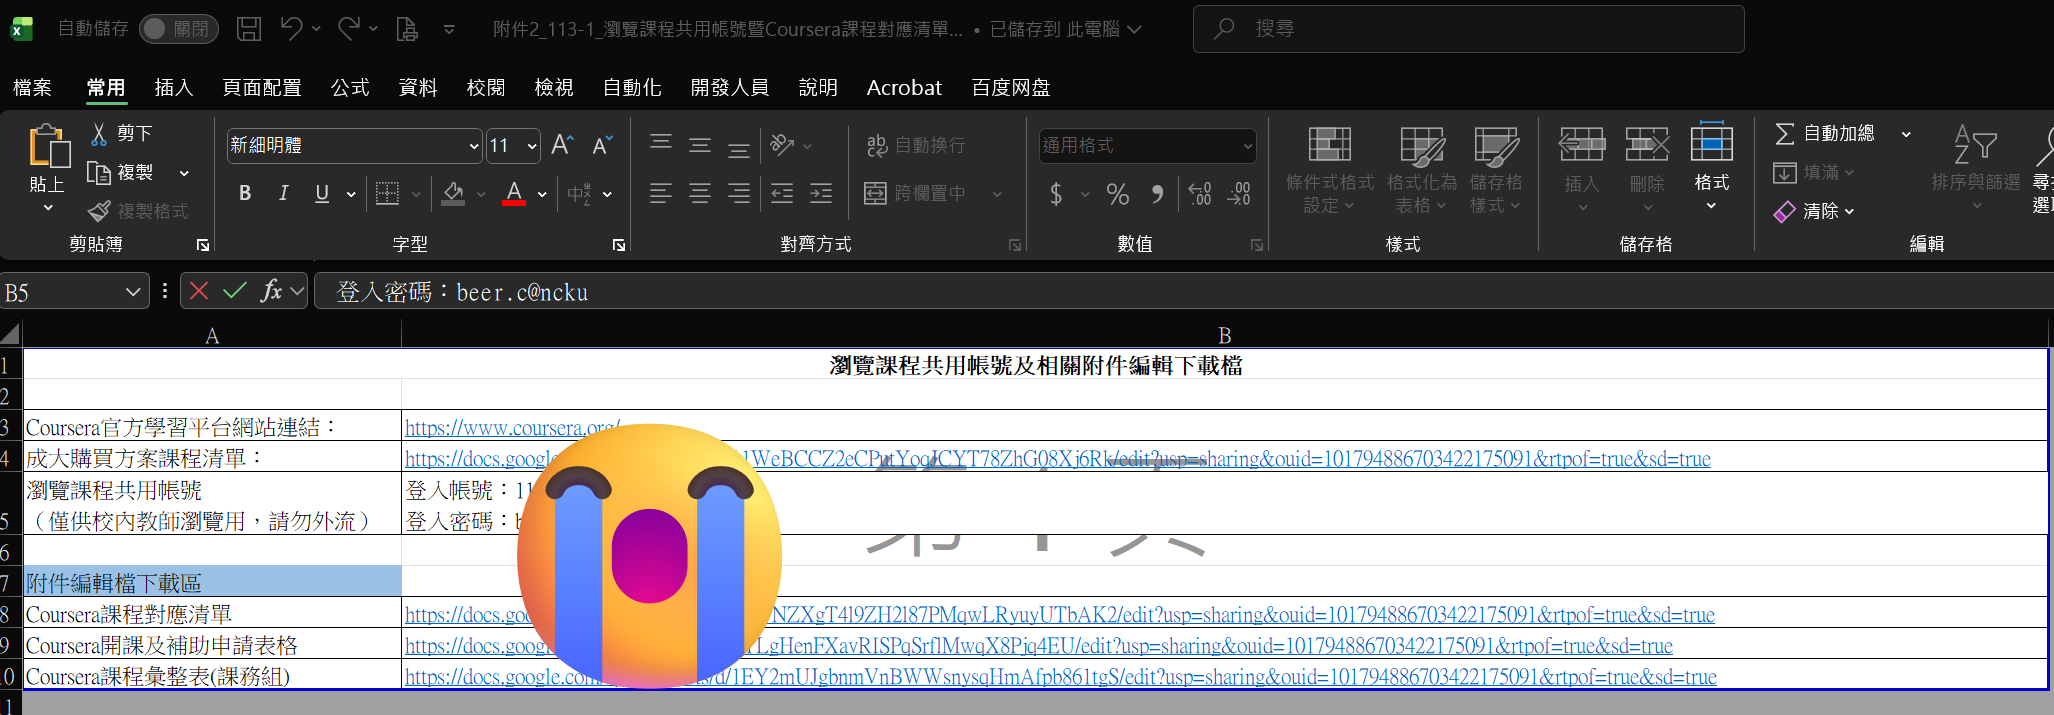Switch to the 公式 ribbon tab

pos(350,88)
